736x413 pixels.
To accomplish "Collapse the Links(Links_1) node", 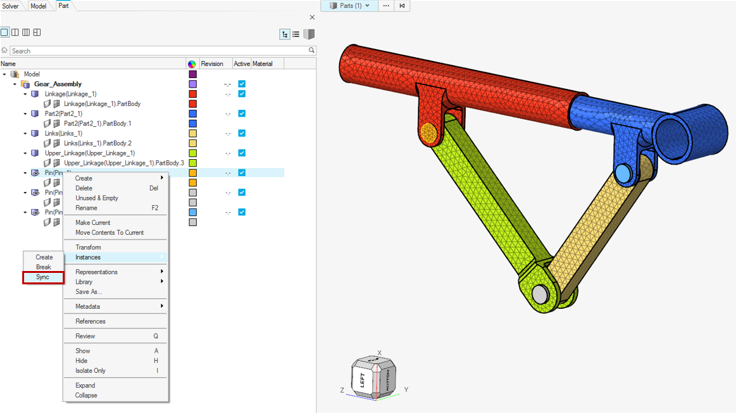I will (25, 133).
